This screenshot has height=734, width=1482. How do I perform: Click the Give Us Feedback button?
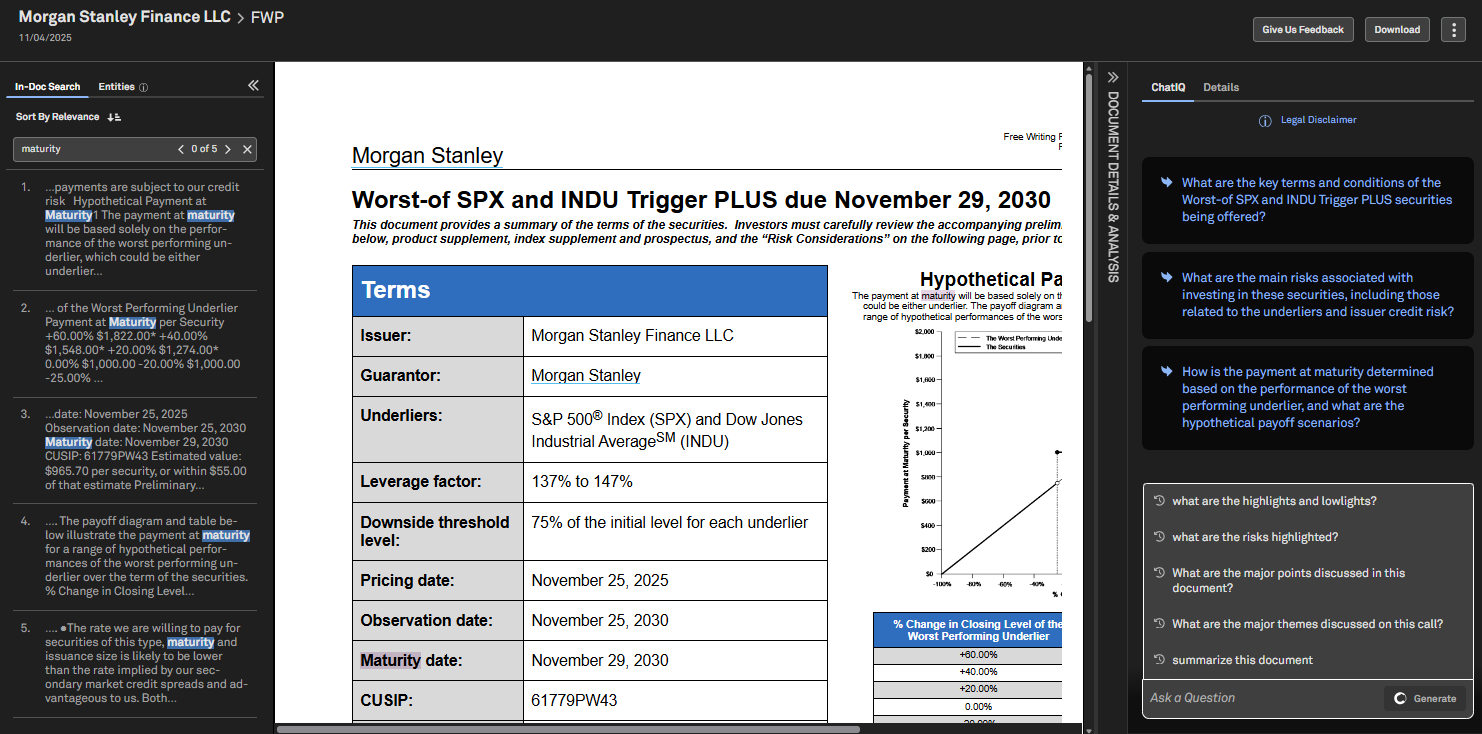click(1303, 30)
